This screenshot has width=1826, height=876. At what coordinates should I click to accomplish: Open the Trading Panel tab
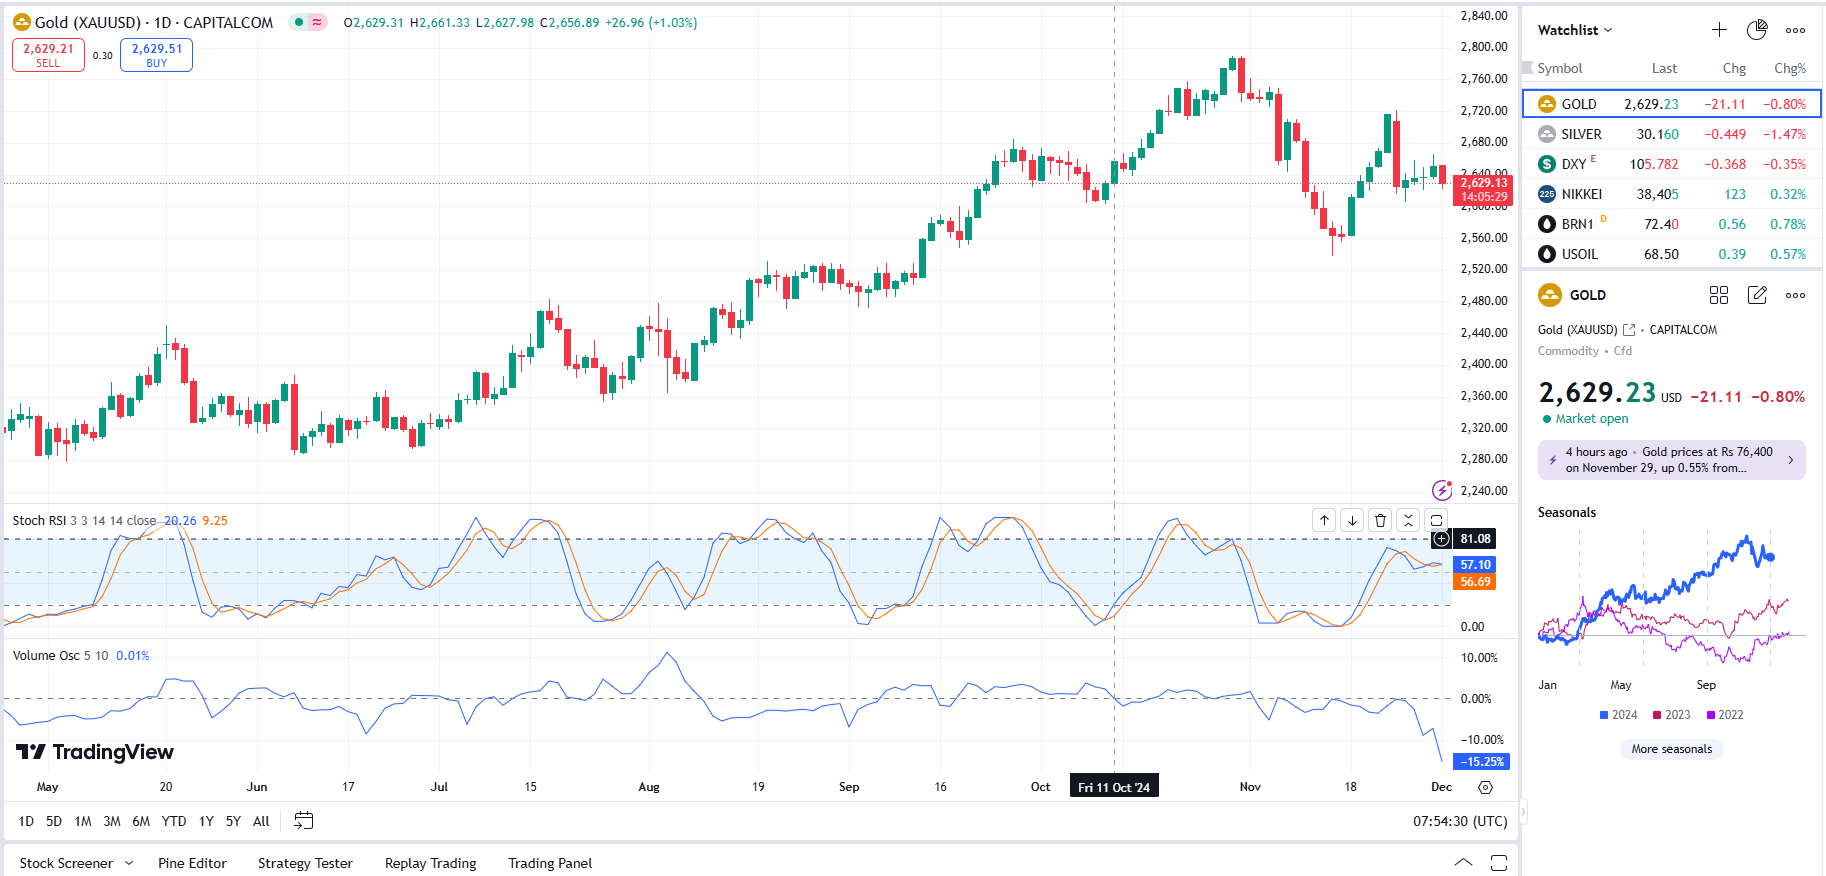click(550, 863)
